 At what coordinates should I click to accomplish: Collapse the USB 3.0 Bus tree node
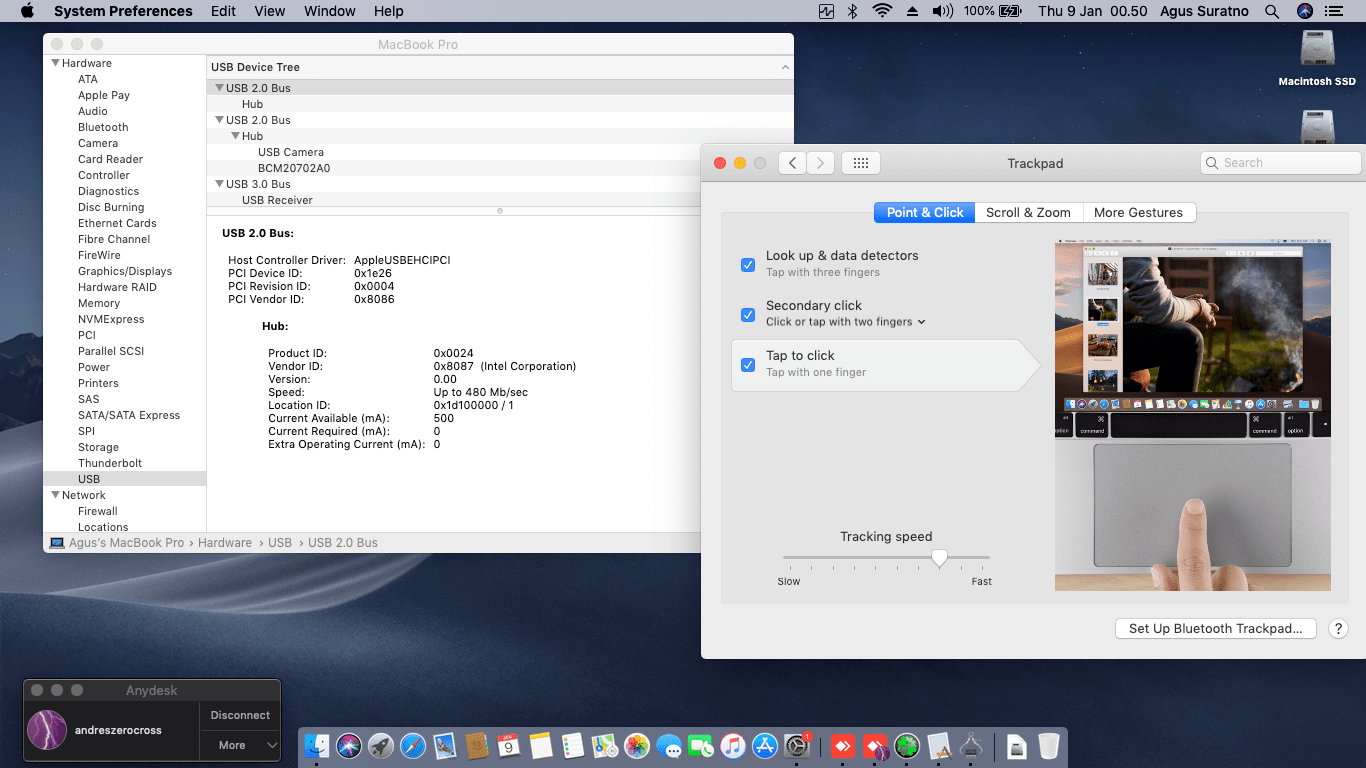click(x=220, y=184)
